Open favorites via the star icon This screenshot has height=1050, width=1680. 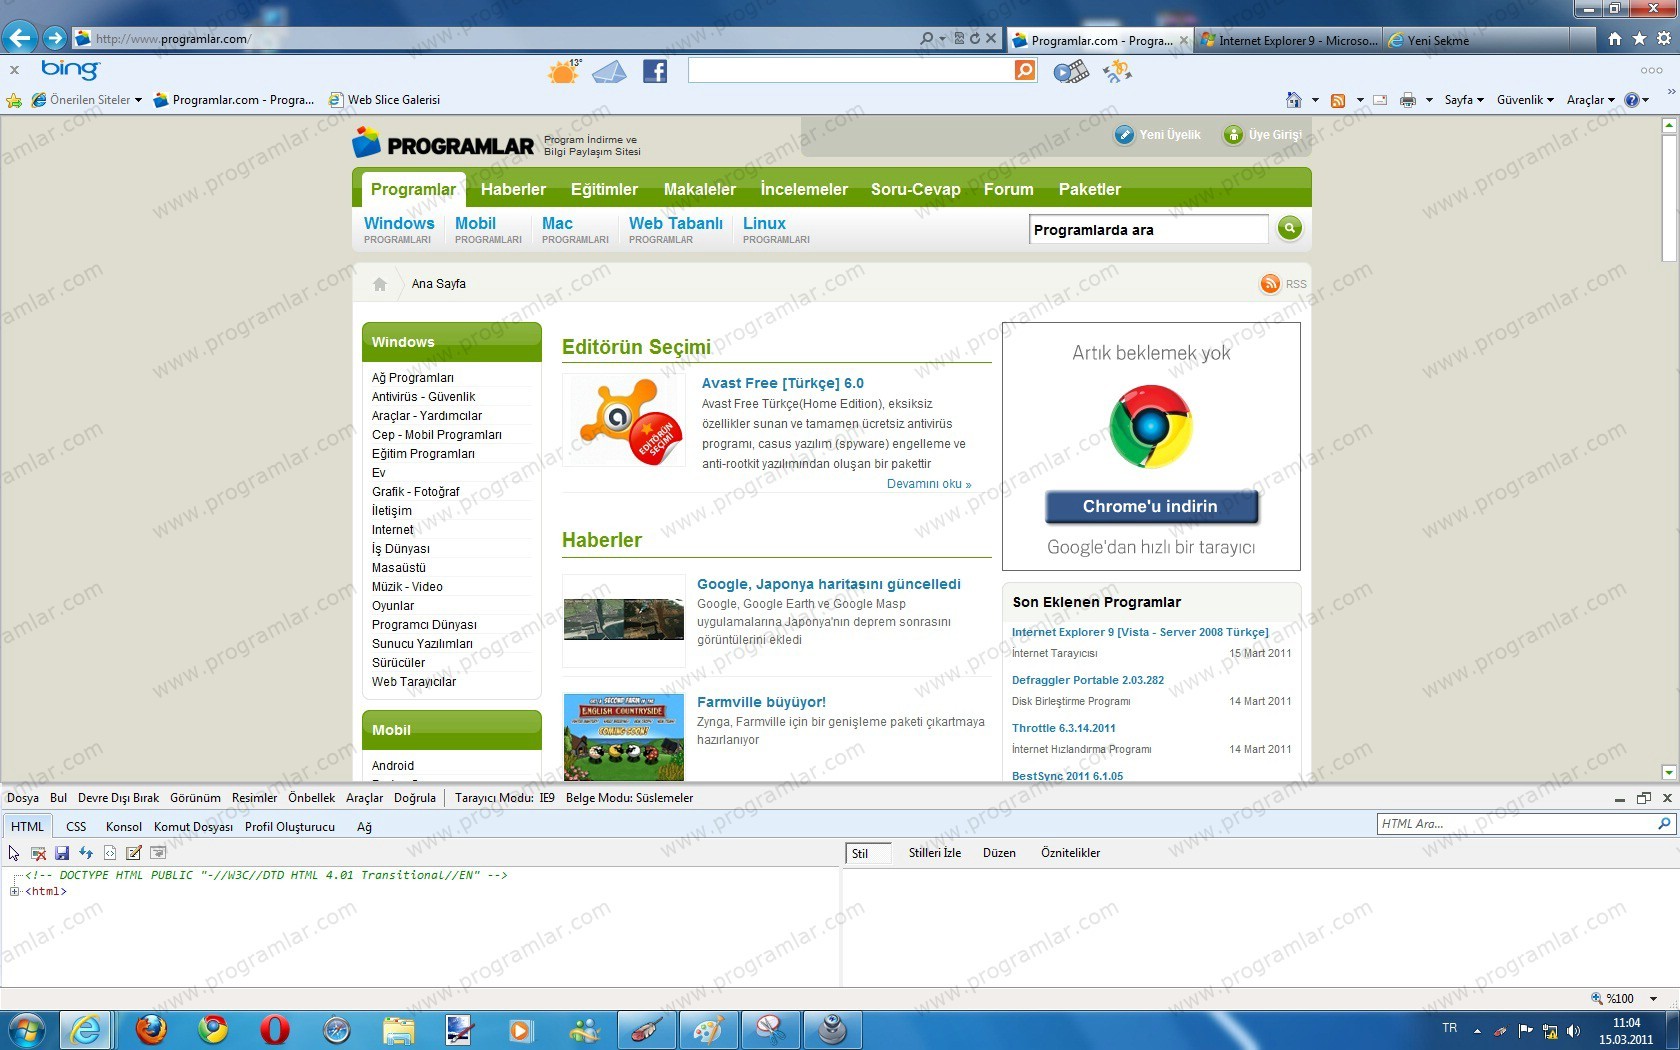[x=1639, y=39]
